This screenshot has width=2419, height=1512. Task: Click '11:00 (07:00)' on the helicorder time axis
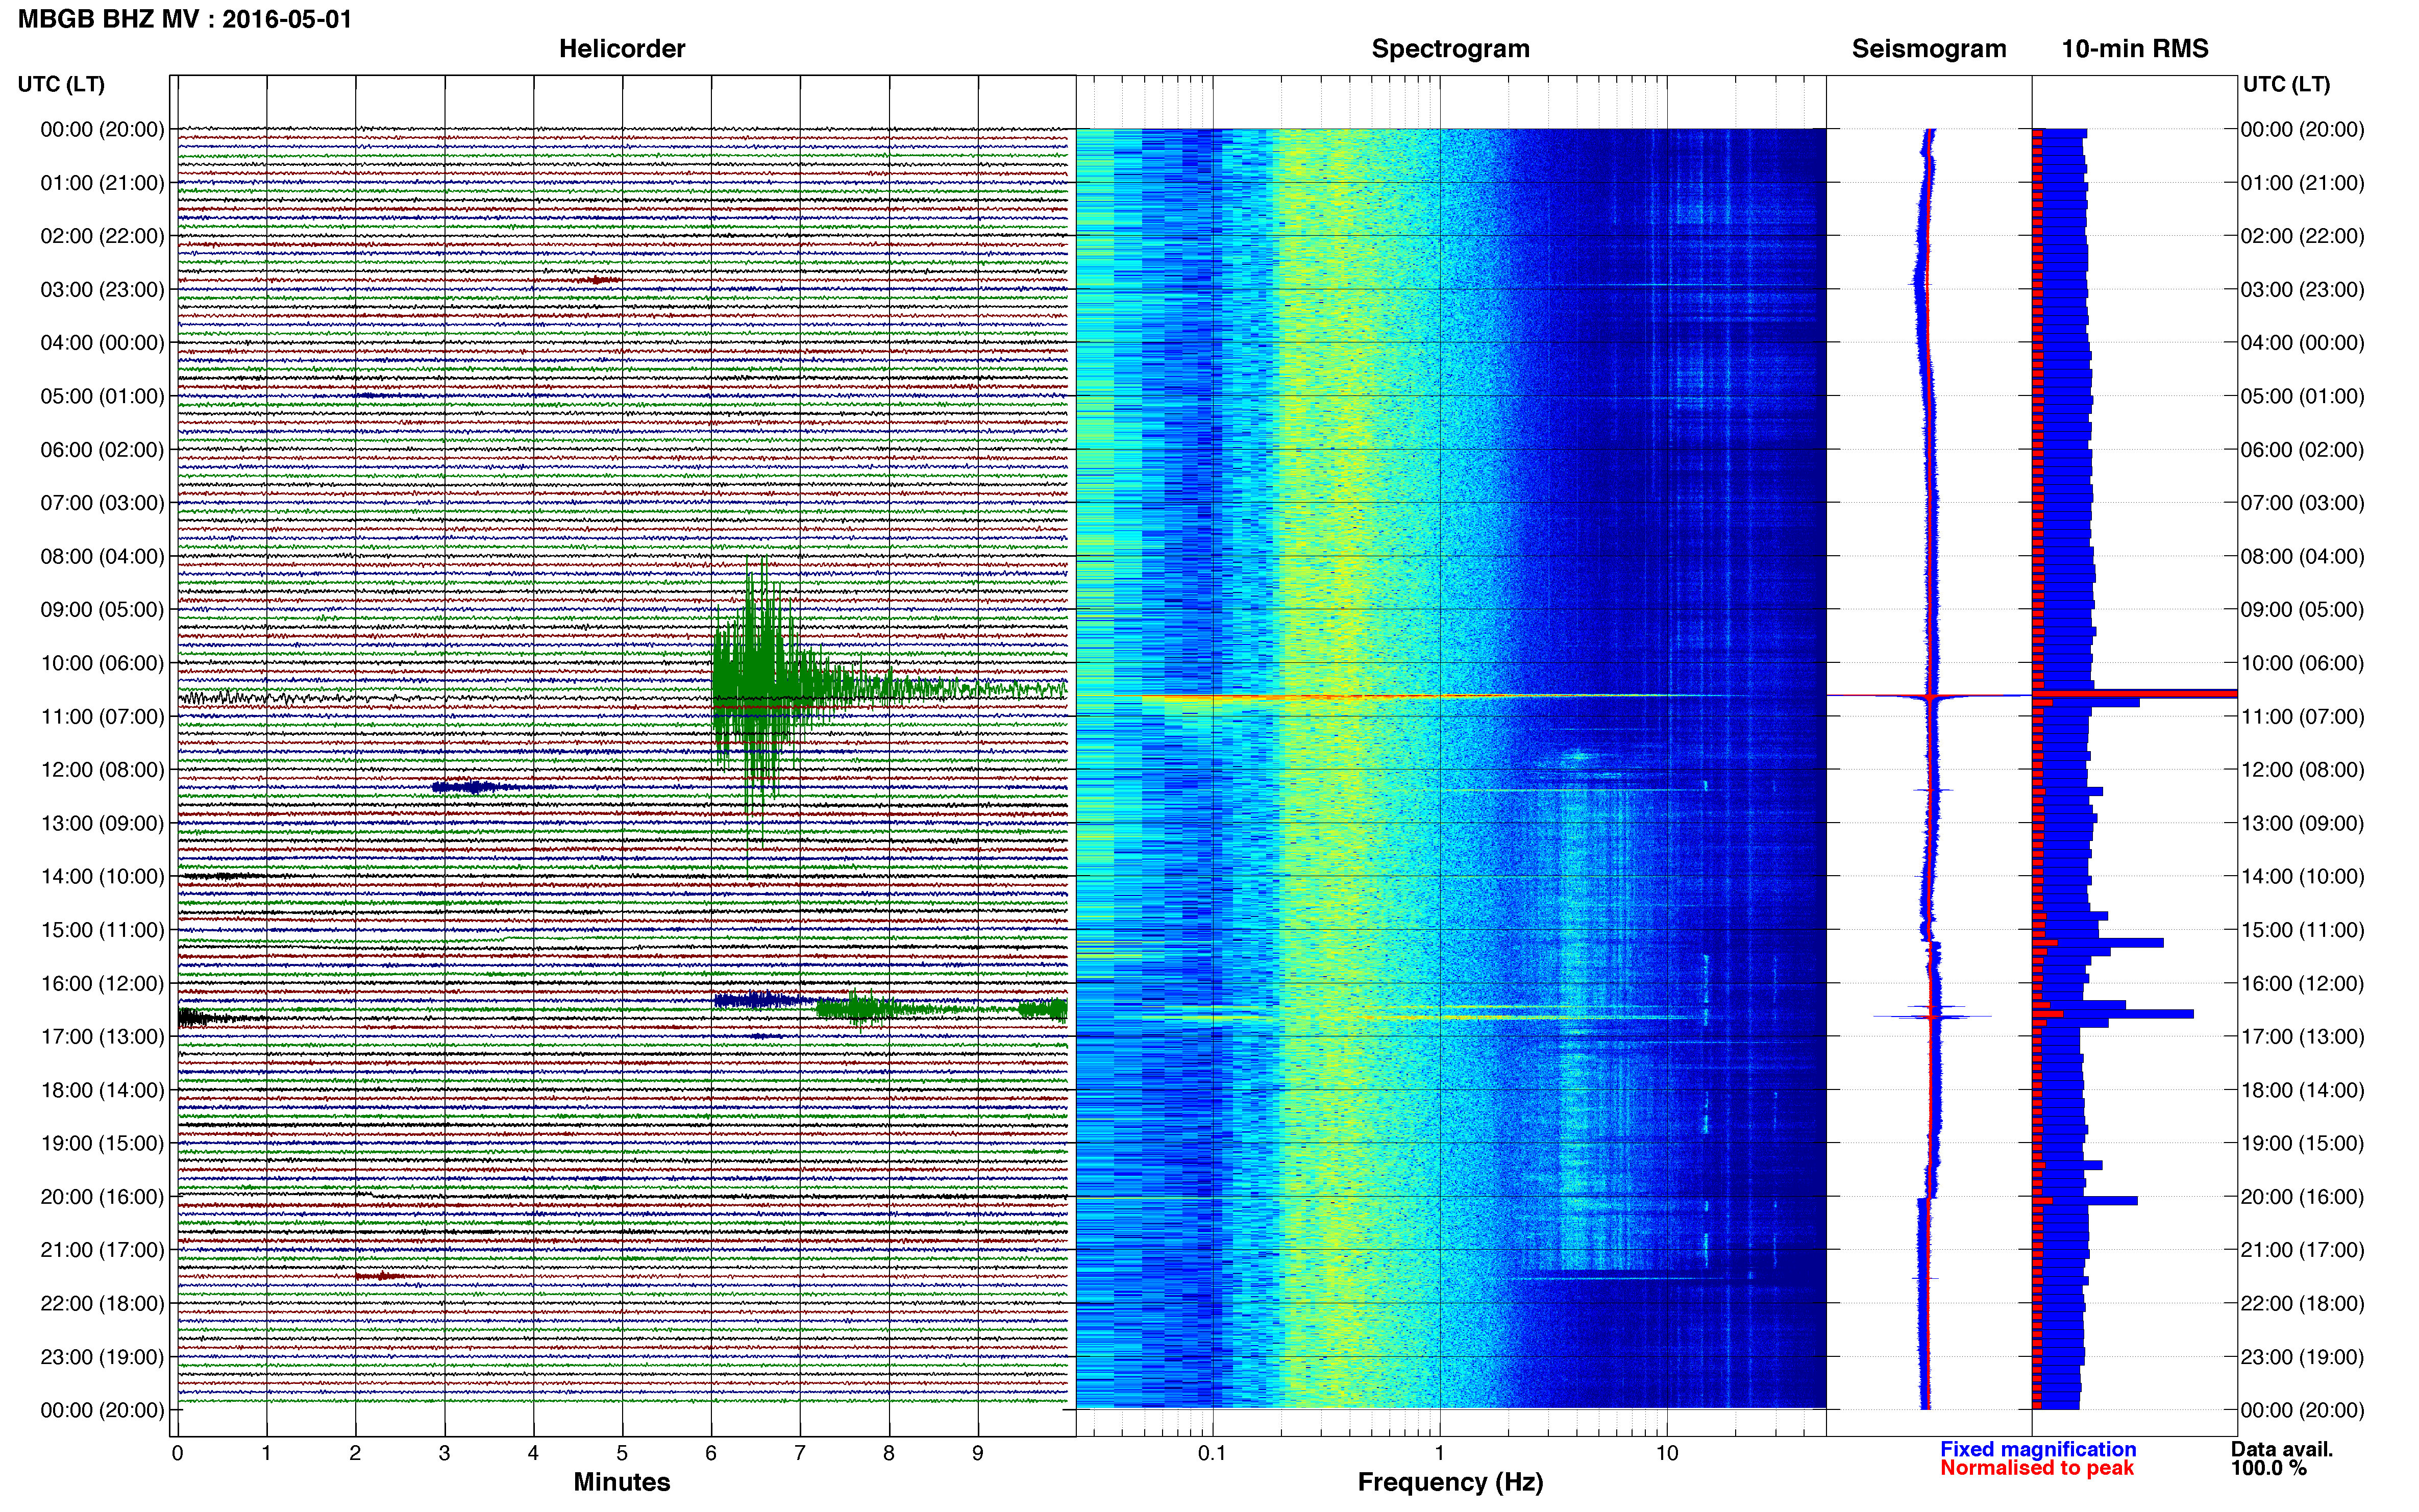point(102,716)
